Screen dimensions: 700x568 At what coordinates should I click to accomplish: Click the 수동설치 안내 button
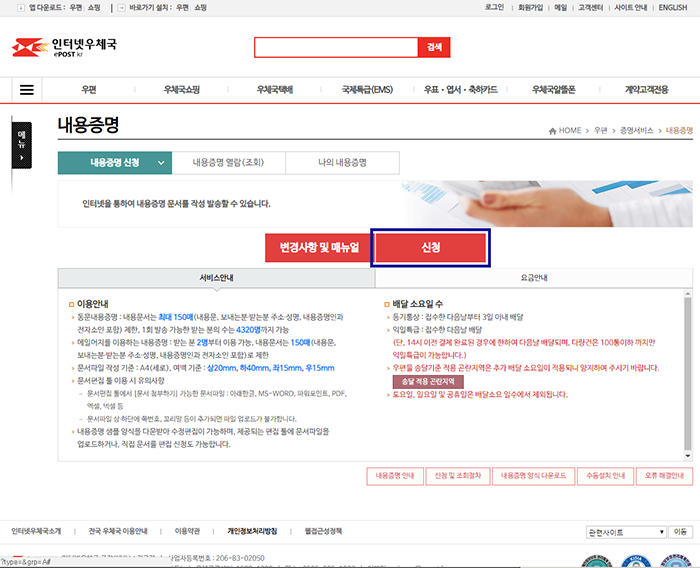[x=605, y=476]
